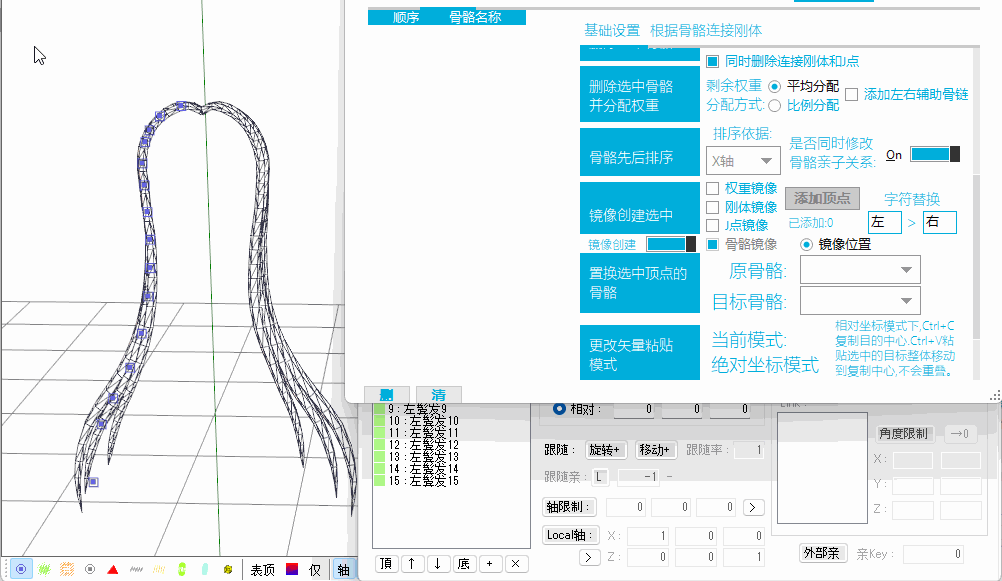Switch to the 基础设置 tab
Viewport: 1002px width, 581px height.
pyautogui.click(x=612, y=31)
